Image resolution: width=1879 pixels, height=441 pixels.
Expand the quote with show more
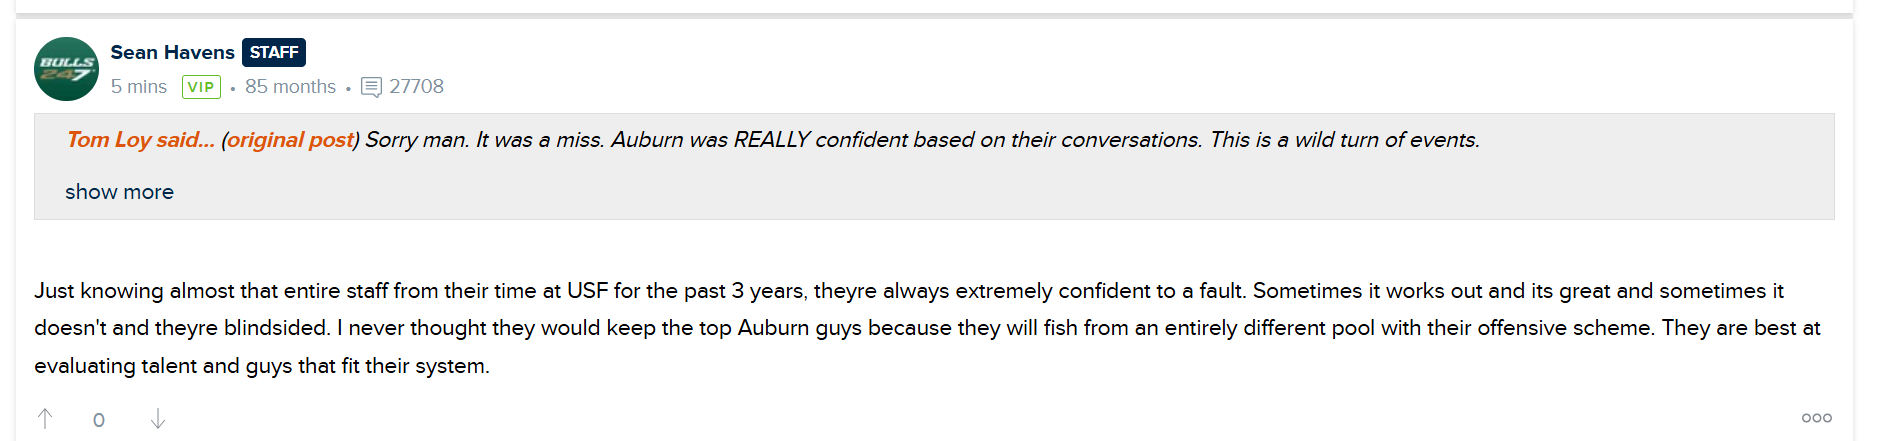pyautogui.click(x=119, y=192)
